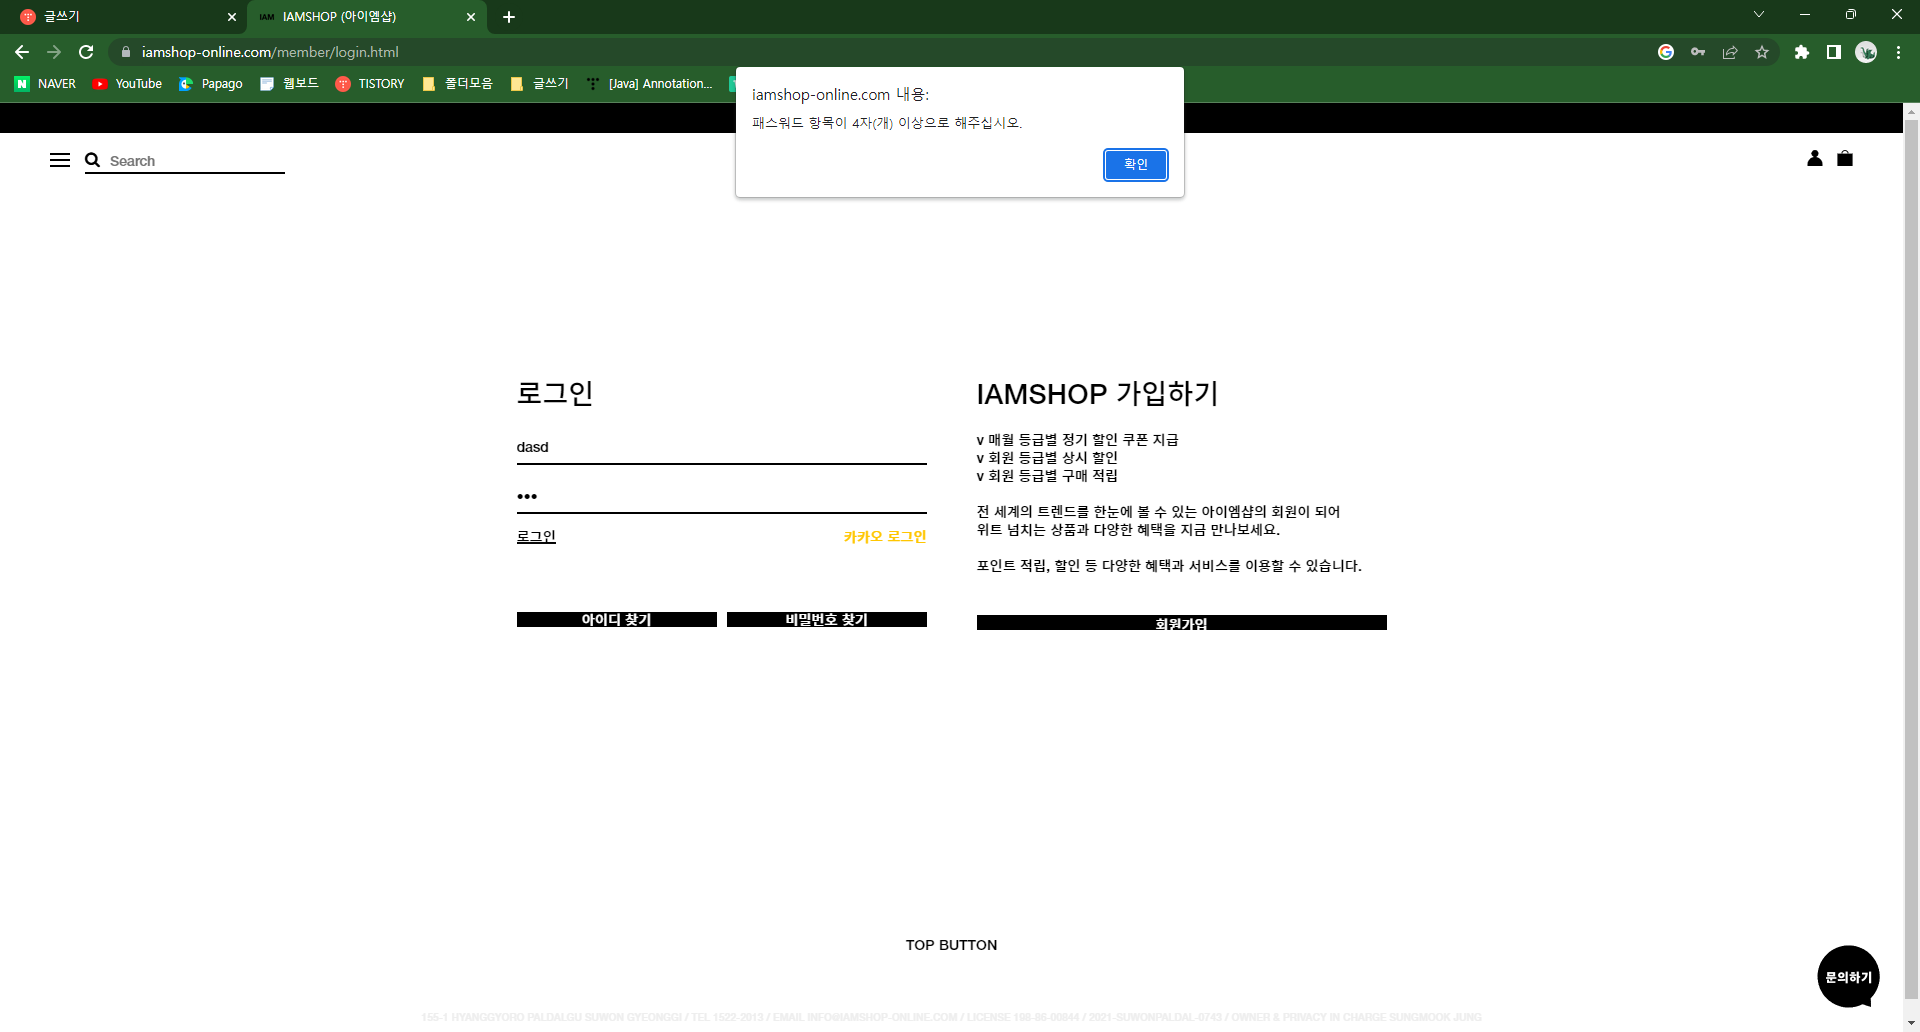Open the Chrome three-dot menu
This screenshot has height=1032, width=1920.
click(1898, 52)
